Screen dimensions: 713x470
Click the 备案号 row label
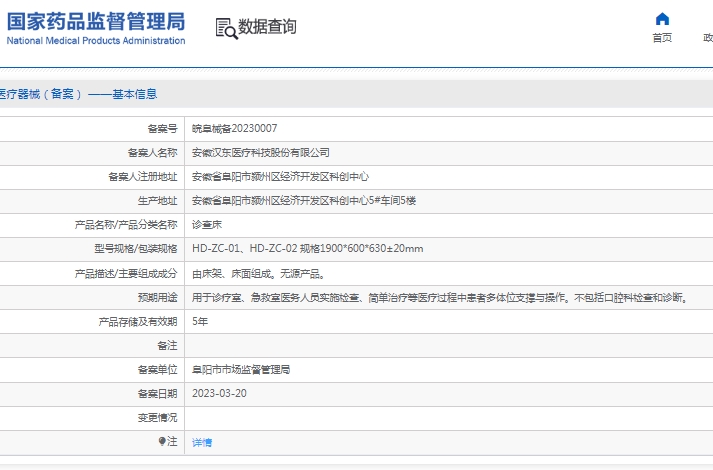pyautogui.click(x=162, y=129)
